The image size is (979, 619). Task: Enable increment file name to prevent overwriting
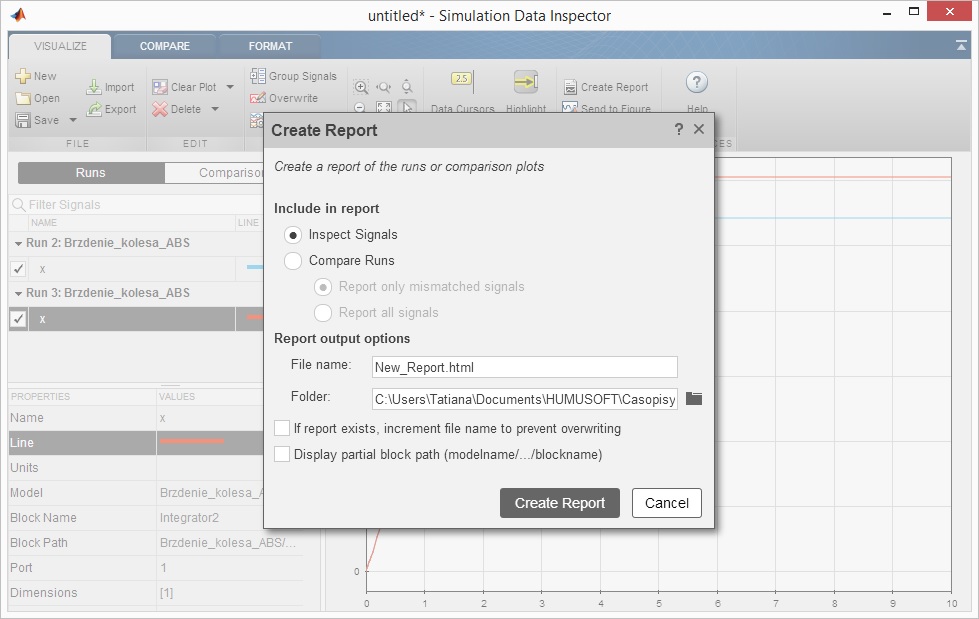[282, 428]
